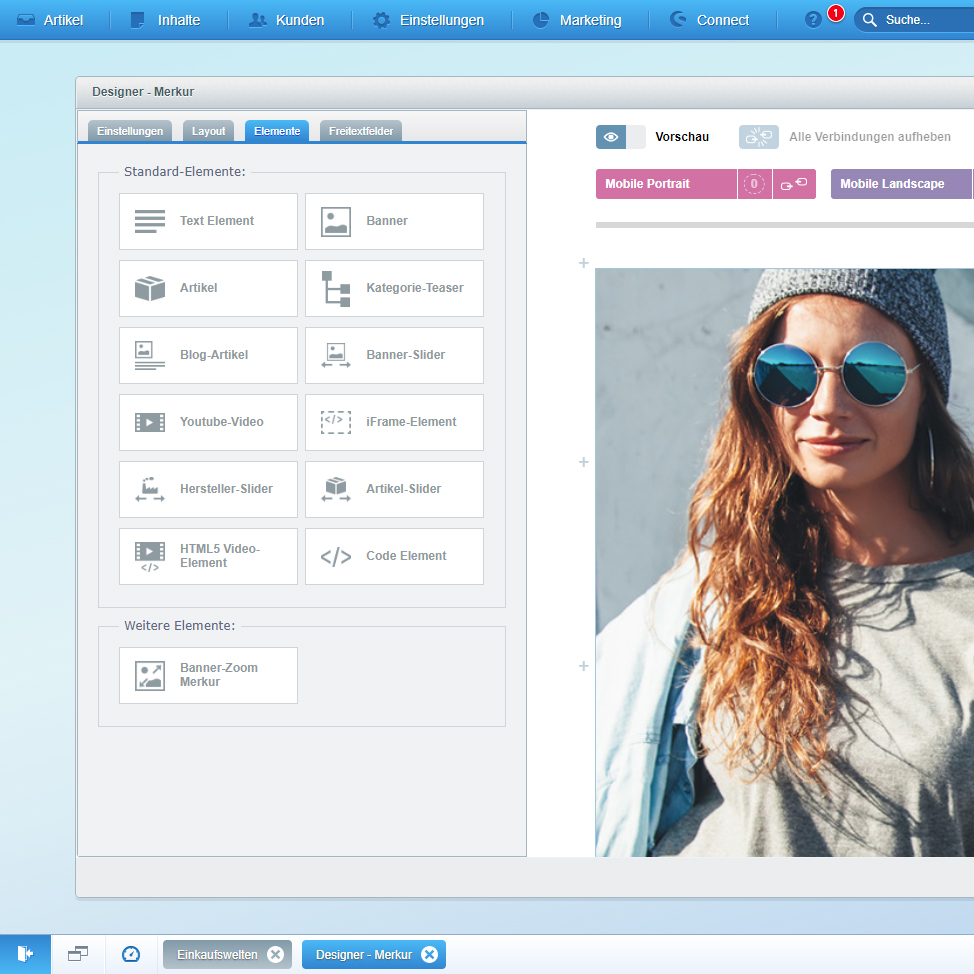The image size is (974, 974).
Task: Click the Youtube-Video film icon
Action: point(150,422)
